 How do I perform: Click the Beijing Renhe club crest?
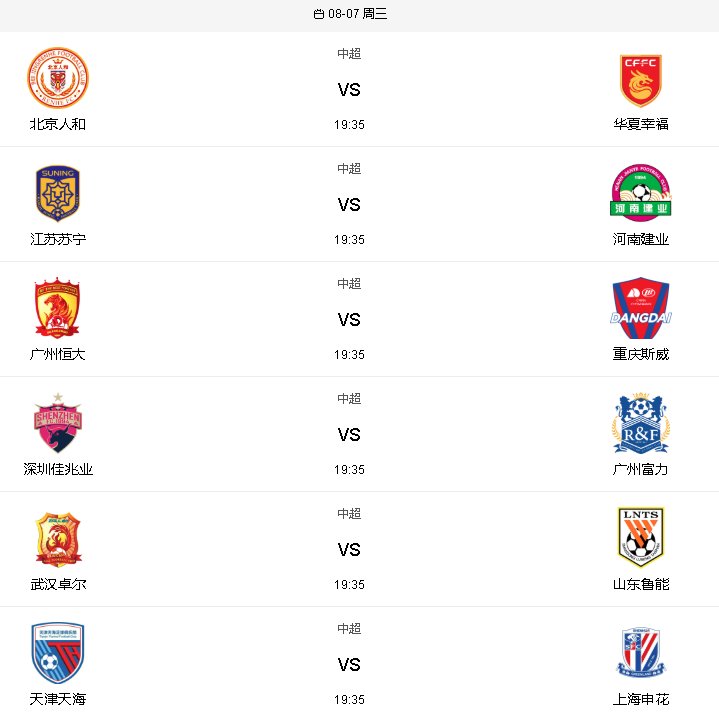(58, 78)
